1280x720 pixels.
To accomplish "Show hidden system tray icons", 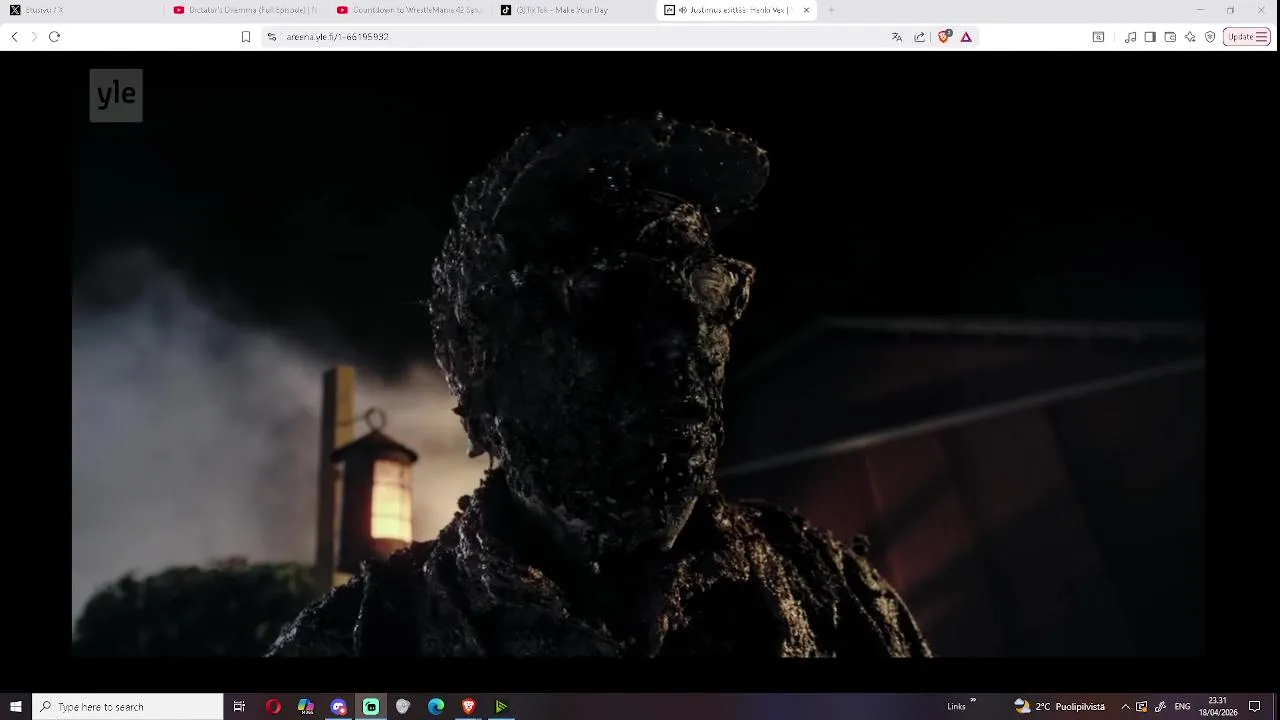I will tap(1125, 707).
